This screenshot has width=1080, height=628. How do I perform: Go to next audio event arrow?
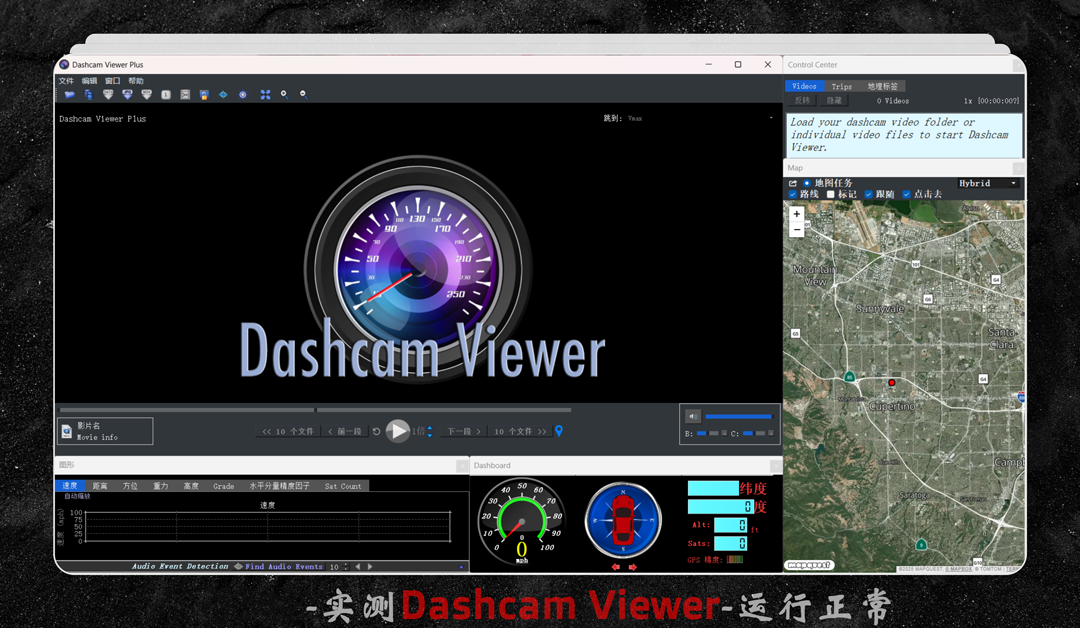tap(370, 567)
